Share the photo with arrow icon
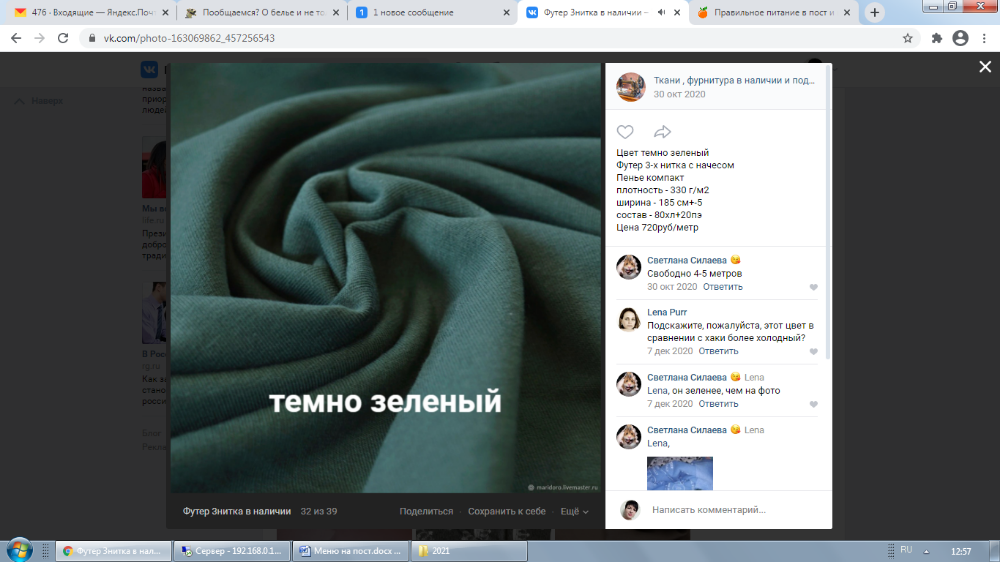1000x562 pixels. 662,132
